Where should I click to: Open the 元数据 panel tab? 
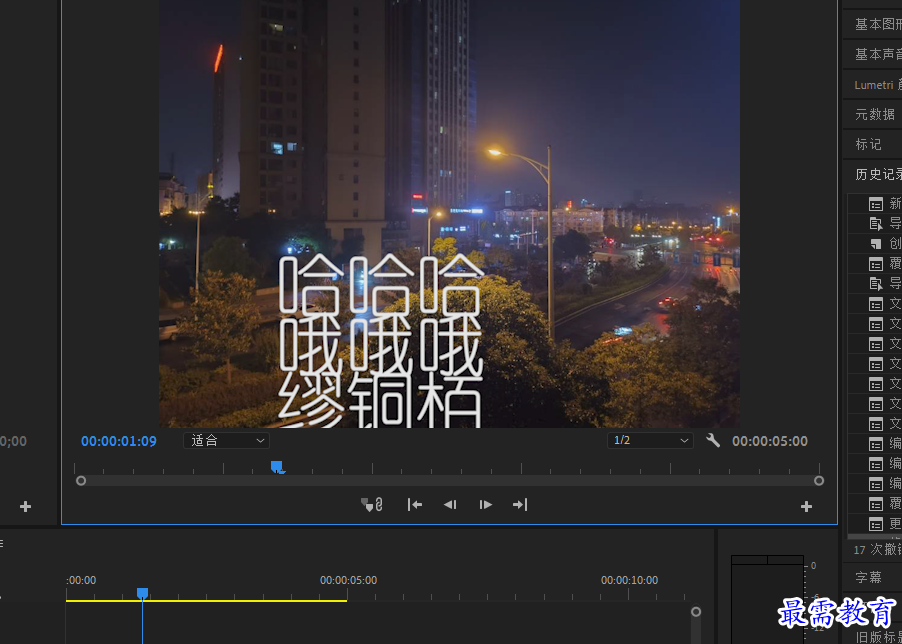pos(873,114)
